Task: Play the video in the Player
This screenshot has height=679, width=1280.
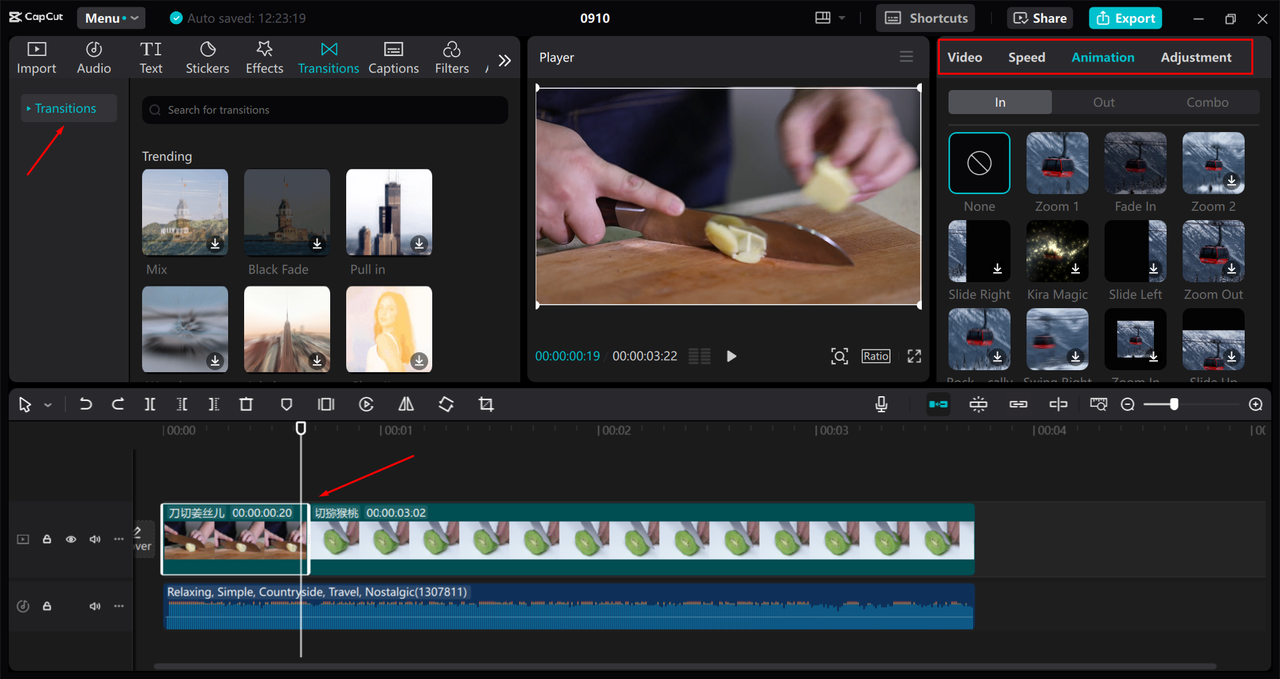Action: click(731, 356)
